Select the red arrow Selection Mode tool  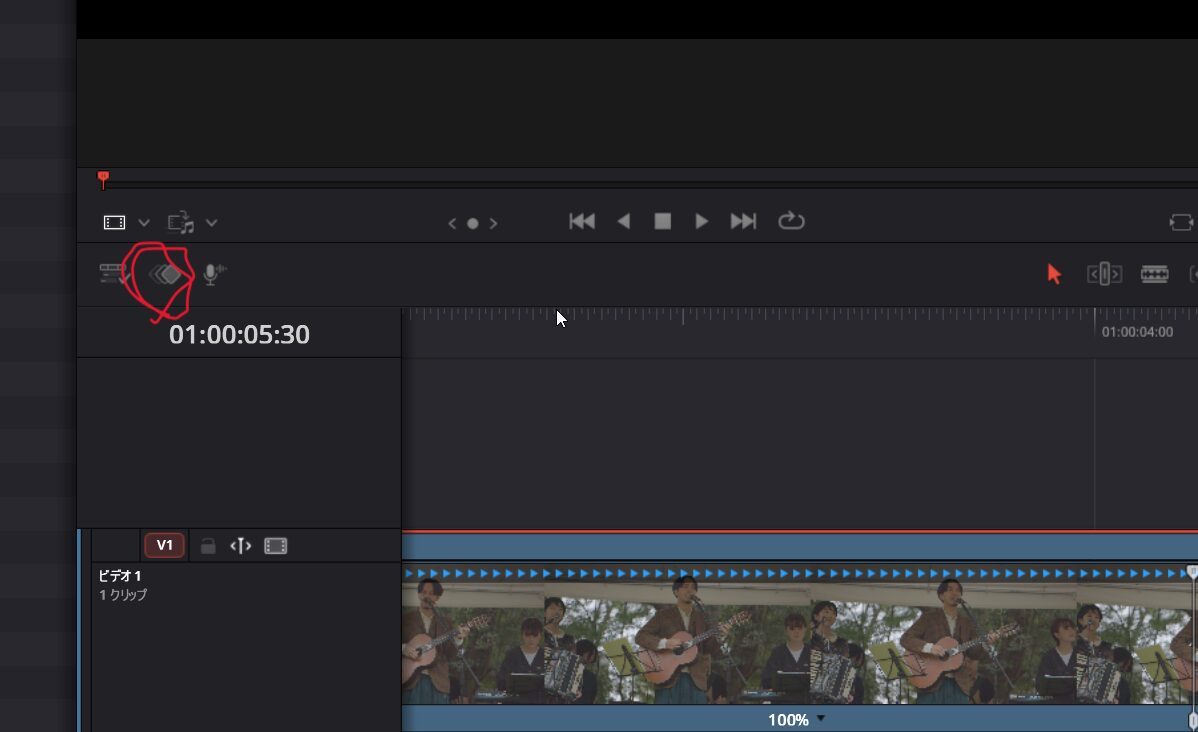[x=1054, y=274]
